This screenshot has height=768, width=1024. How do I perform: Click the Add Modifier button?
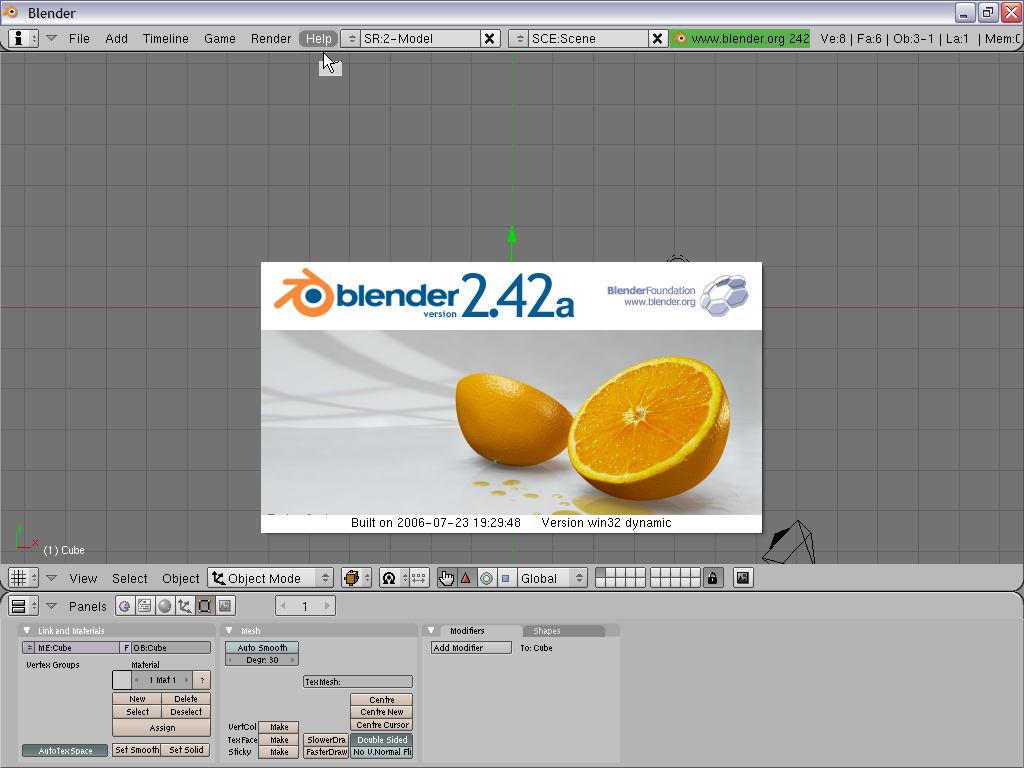click(471, 648)
